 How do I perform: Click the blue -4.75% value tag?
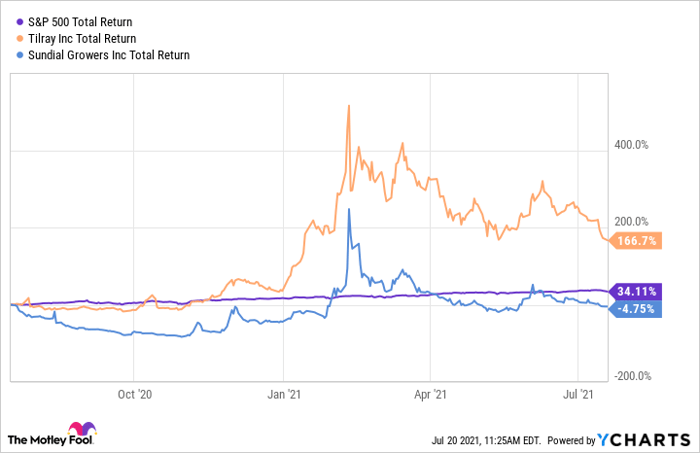pos(632,308)
